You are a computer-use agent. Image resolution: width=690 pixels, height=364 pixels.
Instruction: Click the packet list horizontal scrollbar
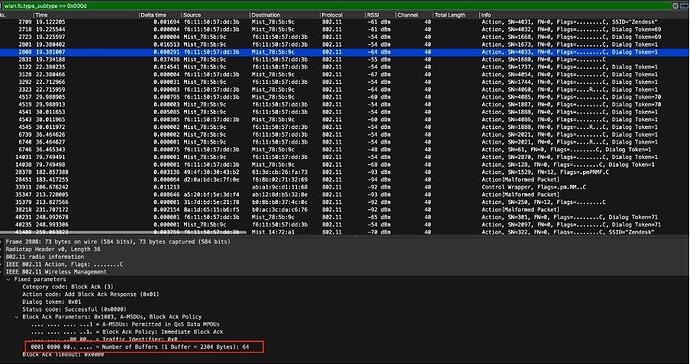[123, 232]
